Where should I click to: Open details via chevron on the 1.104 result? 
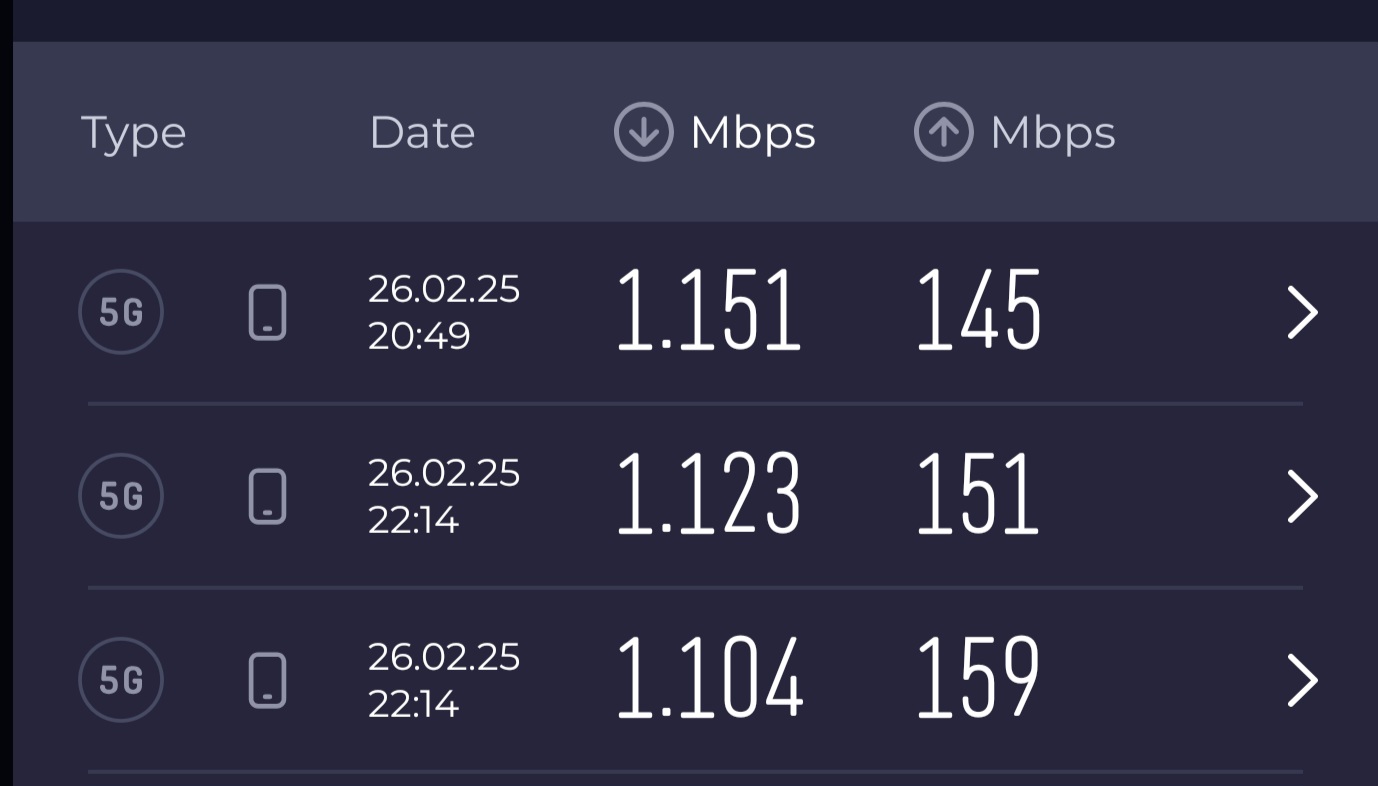1302,681
